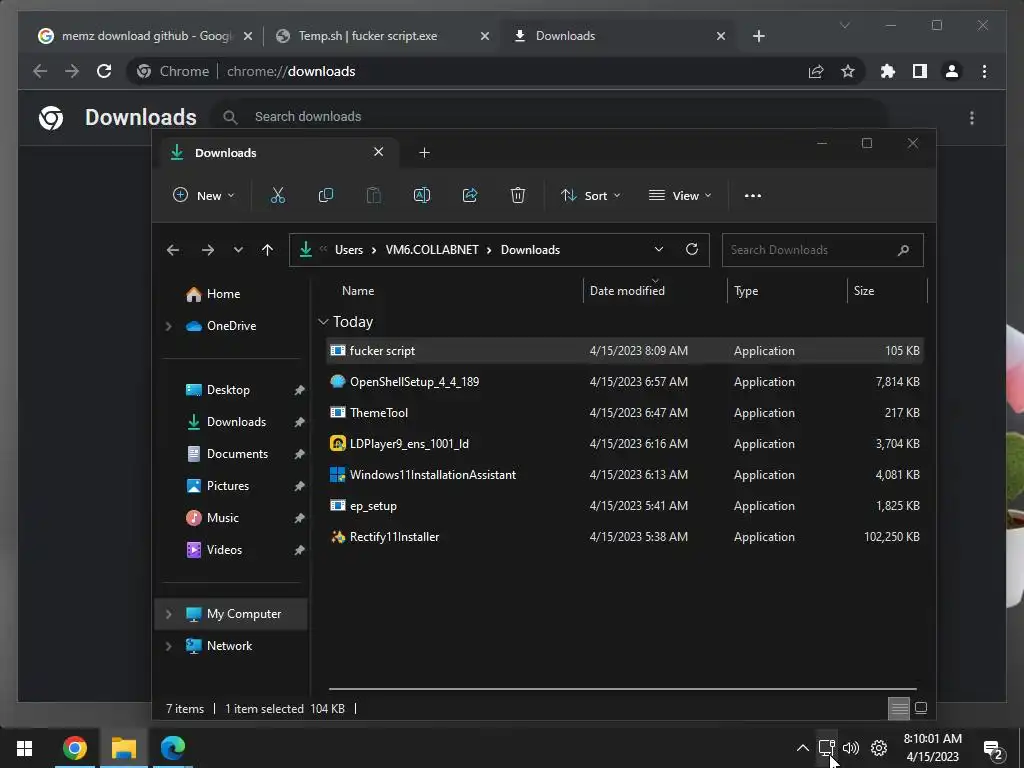Switch to large thumbnails view icon in status bar

coord(921,708)
